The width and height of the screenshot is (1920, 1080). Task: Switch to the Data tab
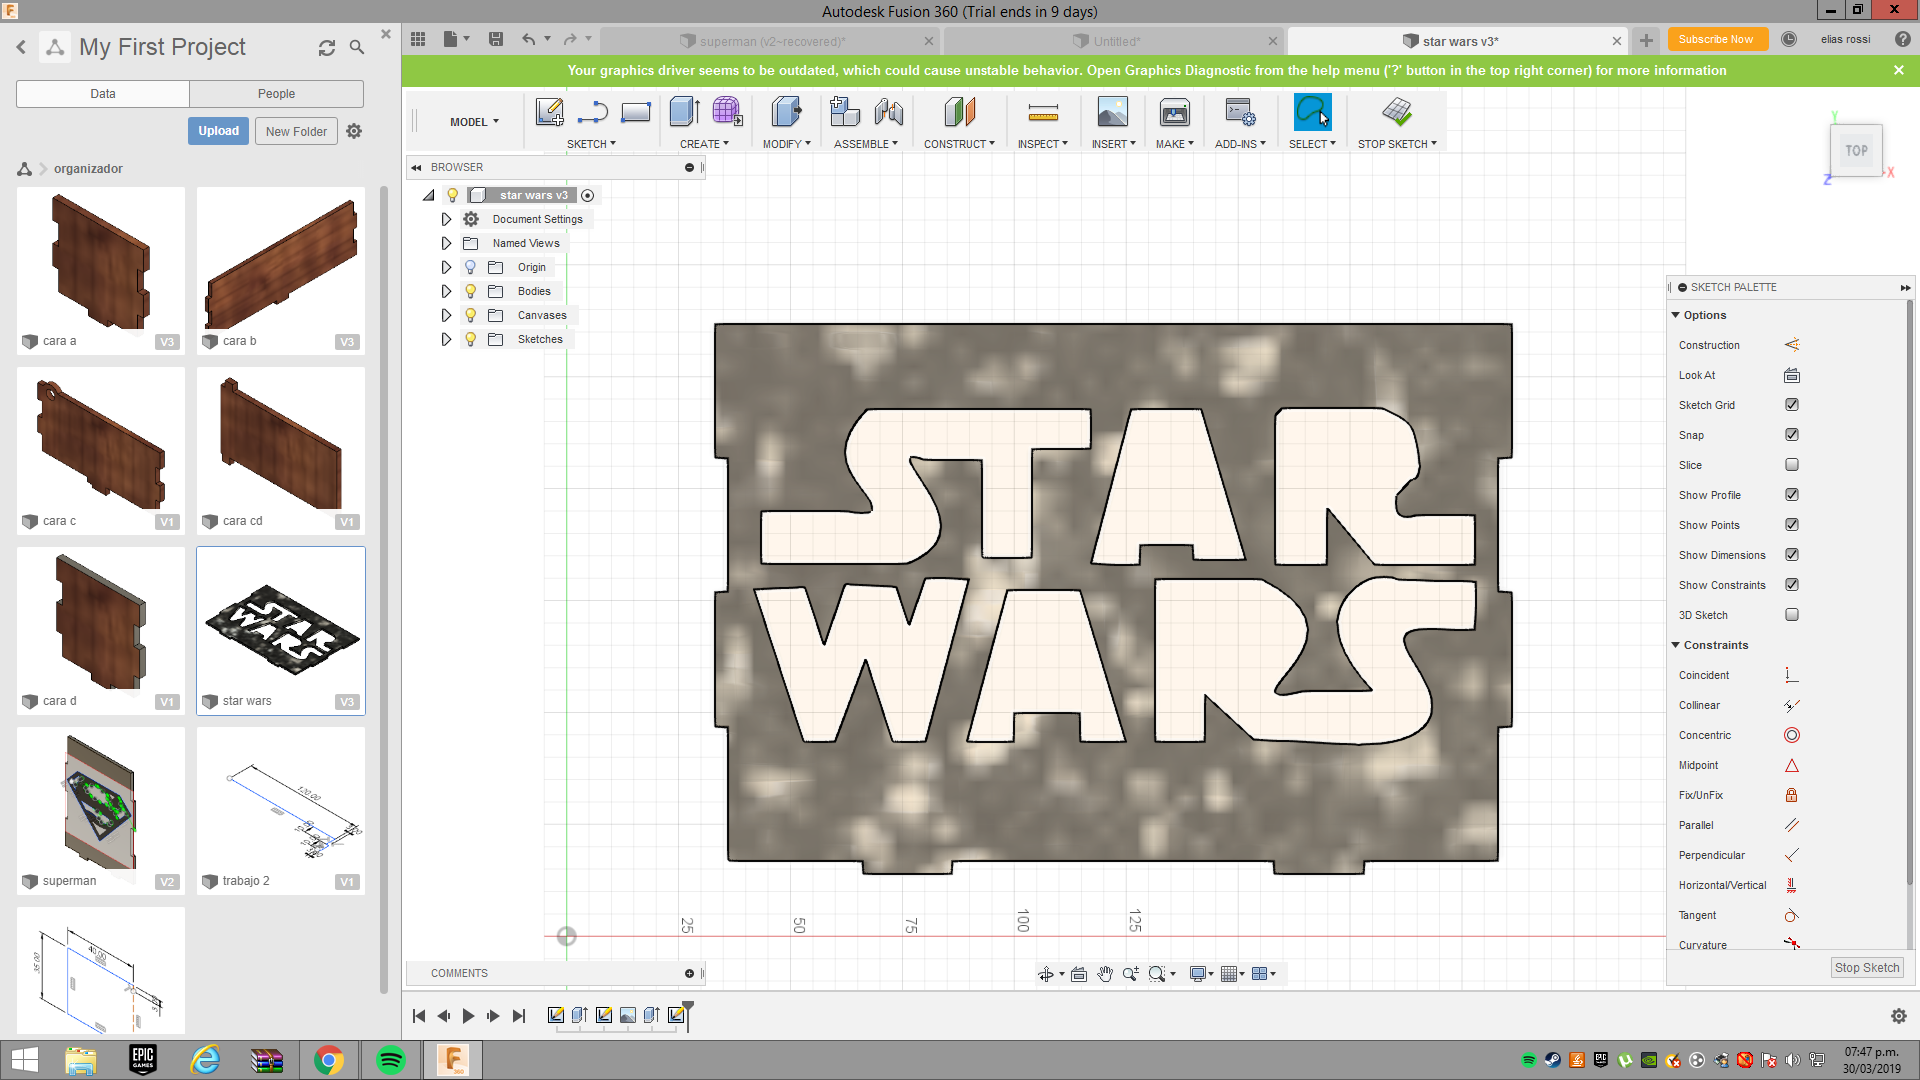(103, 94)
